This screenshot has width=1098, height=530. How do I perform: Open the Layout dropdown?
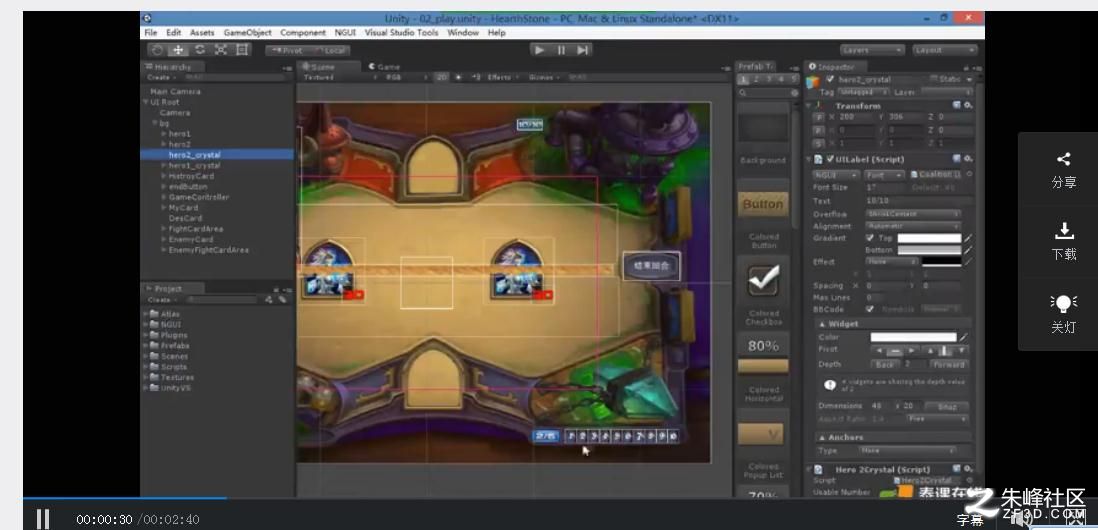pyautogui.click(x=944, y=50)
